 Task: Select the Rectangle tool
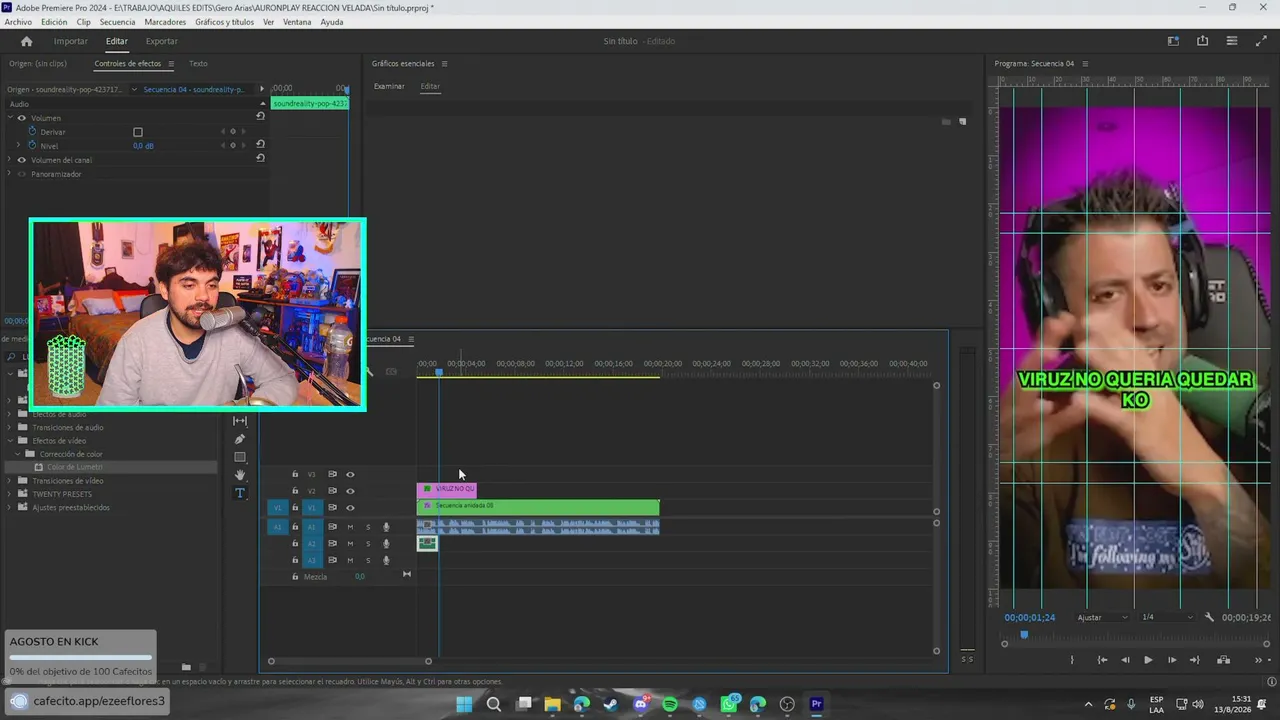pyautogui.click(x=240, y=457)
